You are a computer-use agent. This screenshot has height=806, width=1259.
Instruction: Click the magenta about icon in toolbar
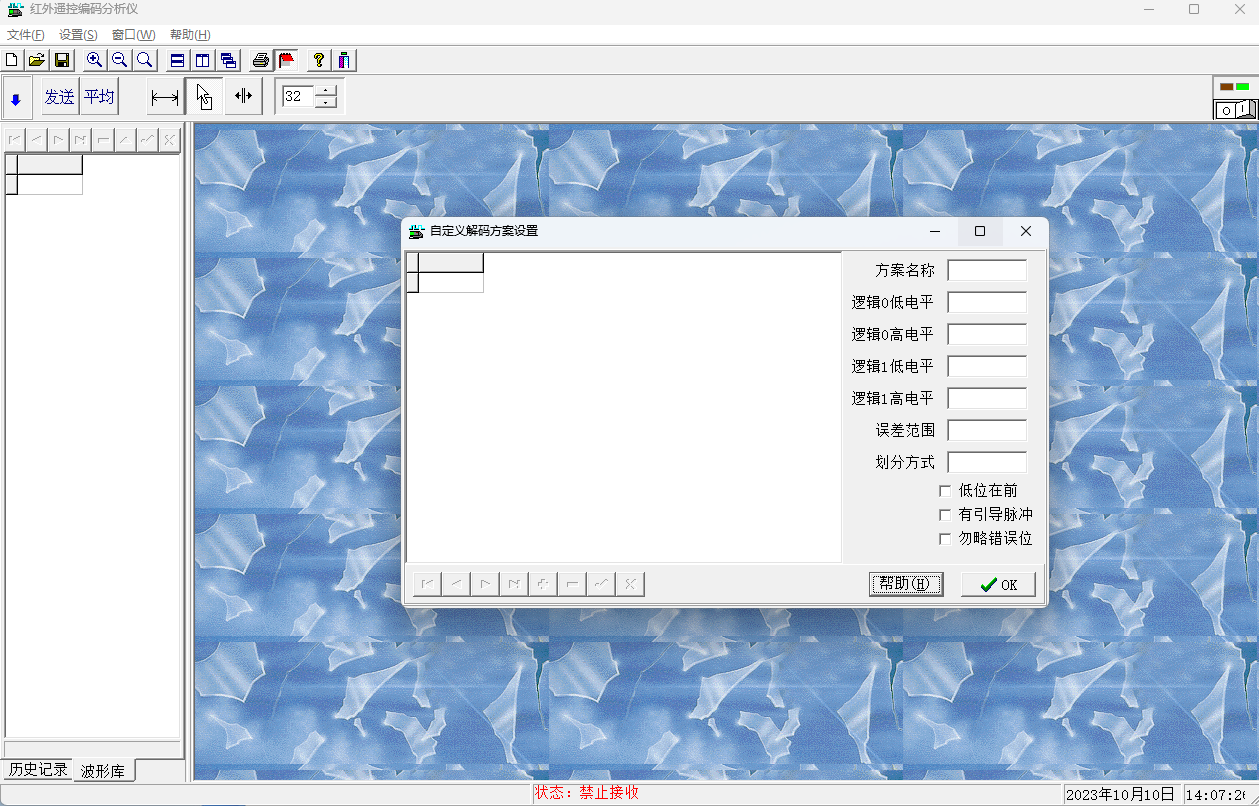[x=344, y=60]
